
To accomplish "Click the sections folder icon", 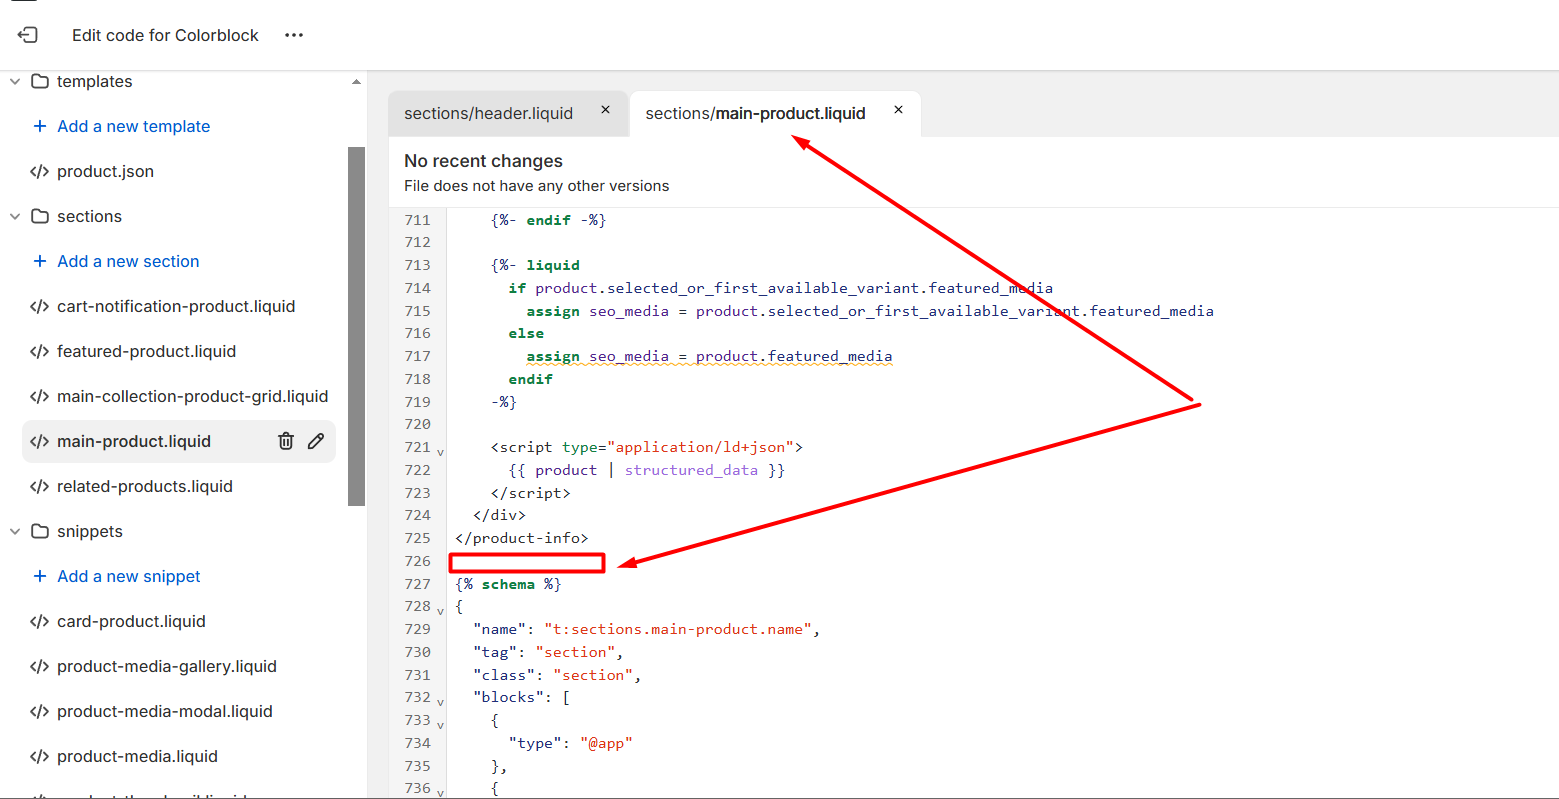I will tap(40, 216).
